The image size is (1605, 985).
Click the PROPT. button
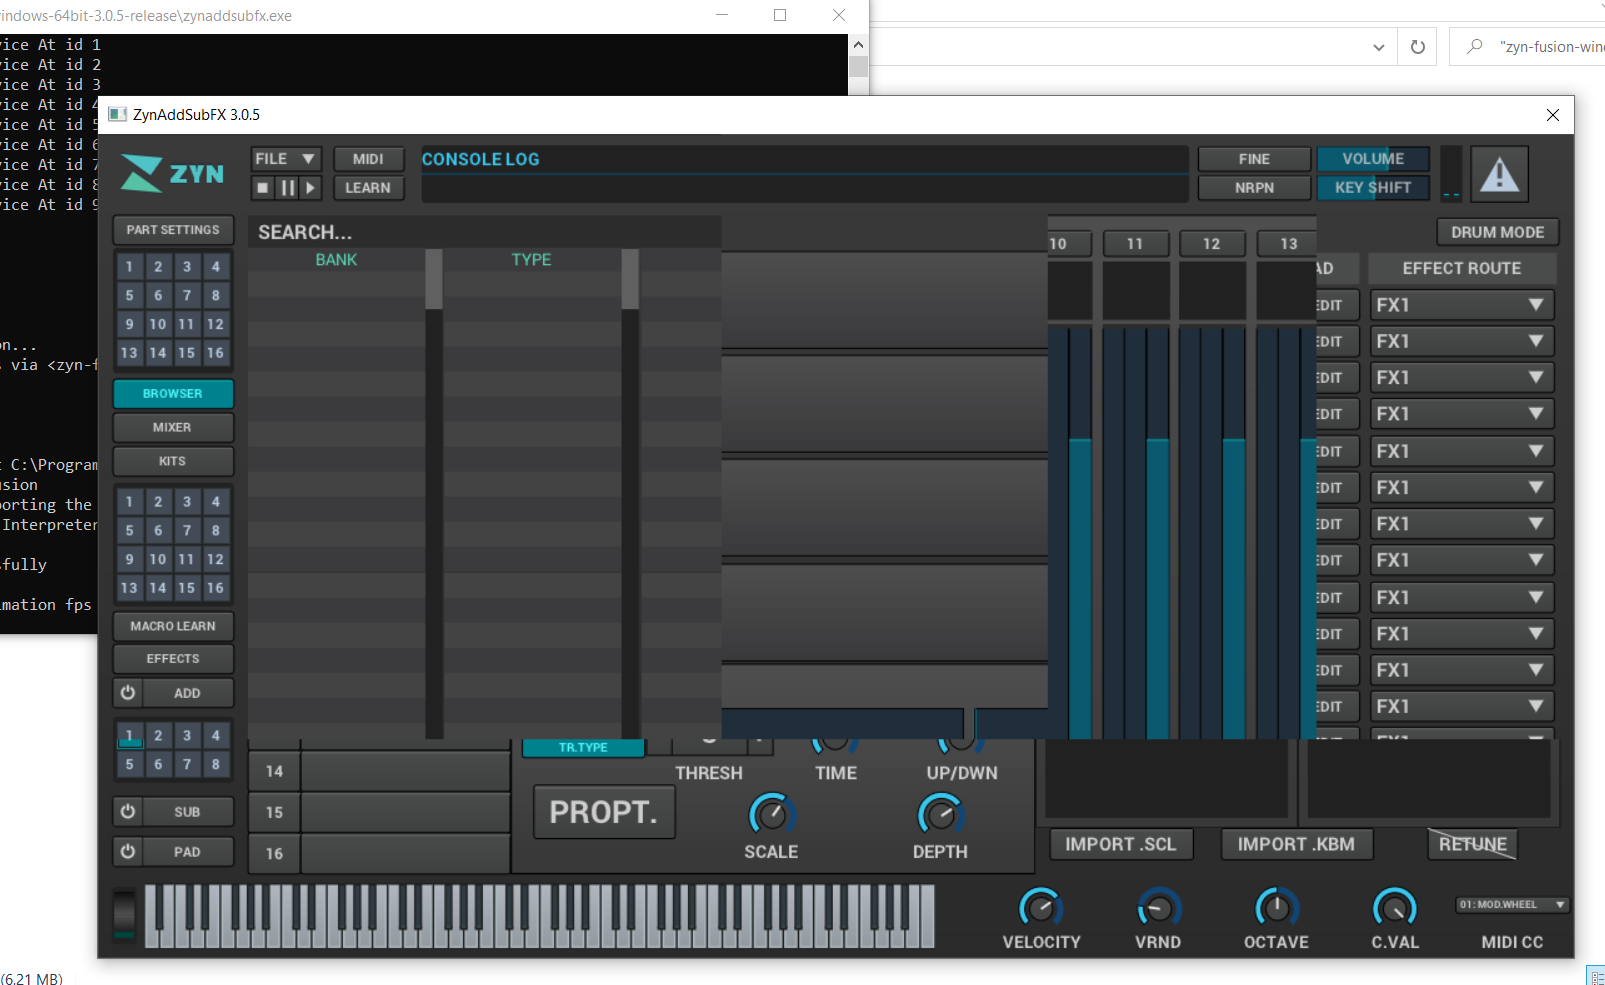[604, 812]
